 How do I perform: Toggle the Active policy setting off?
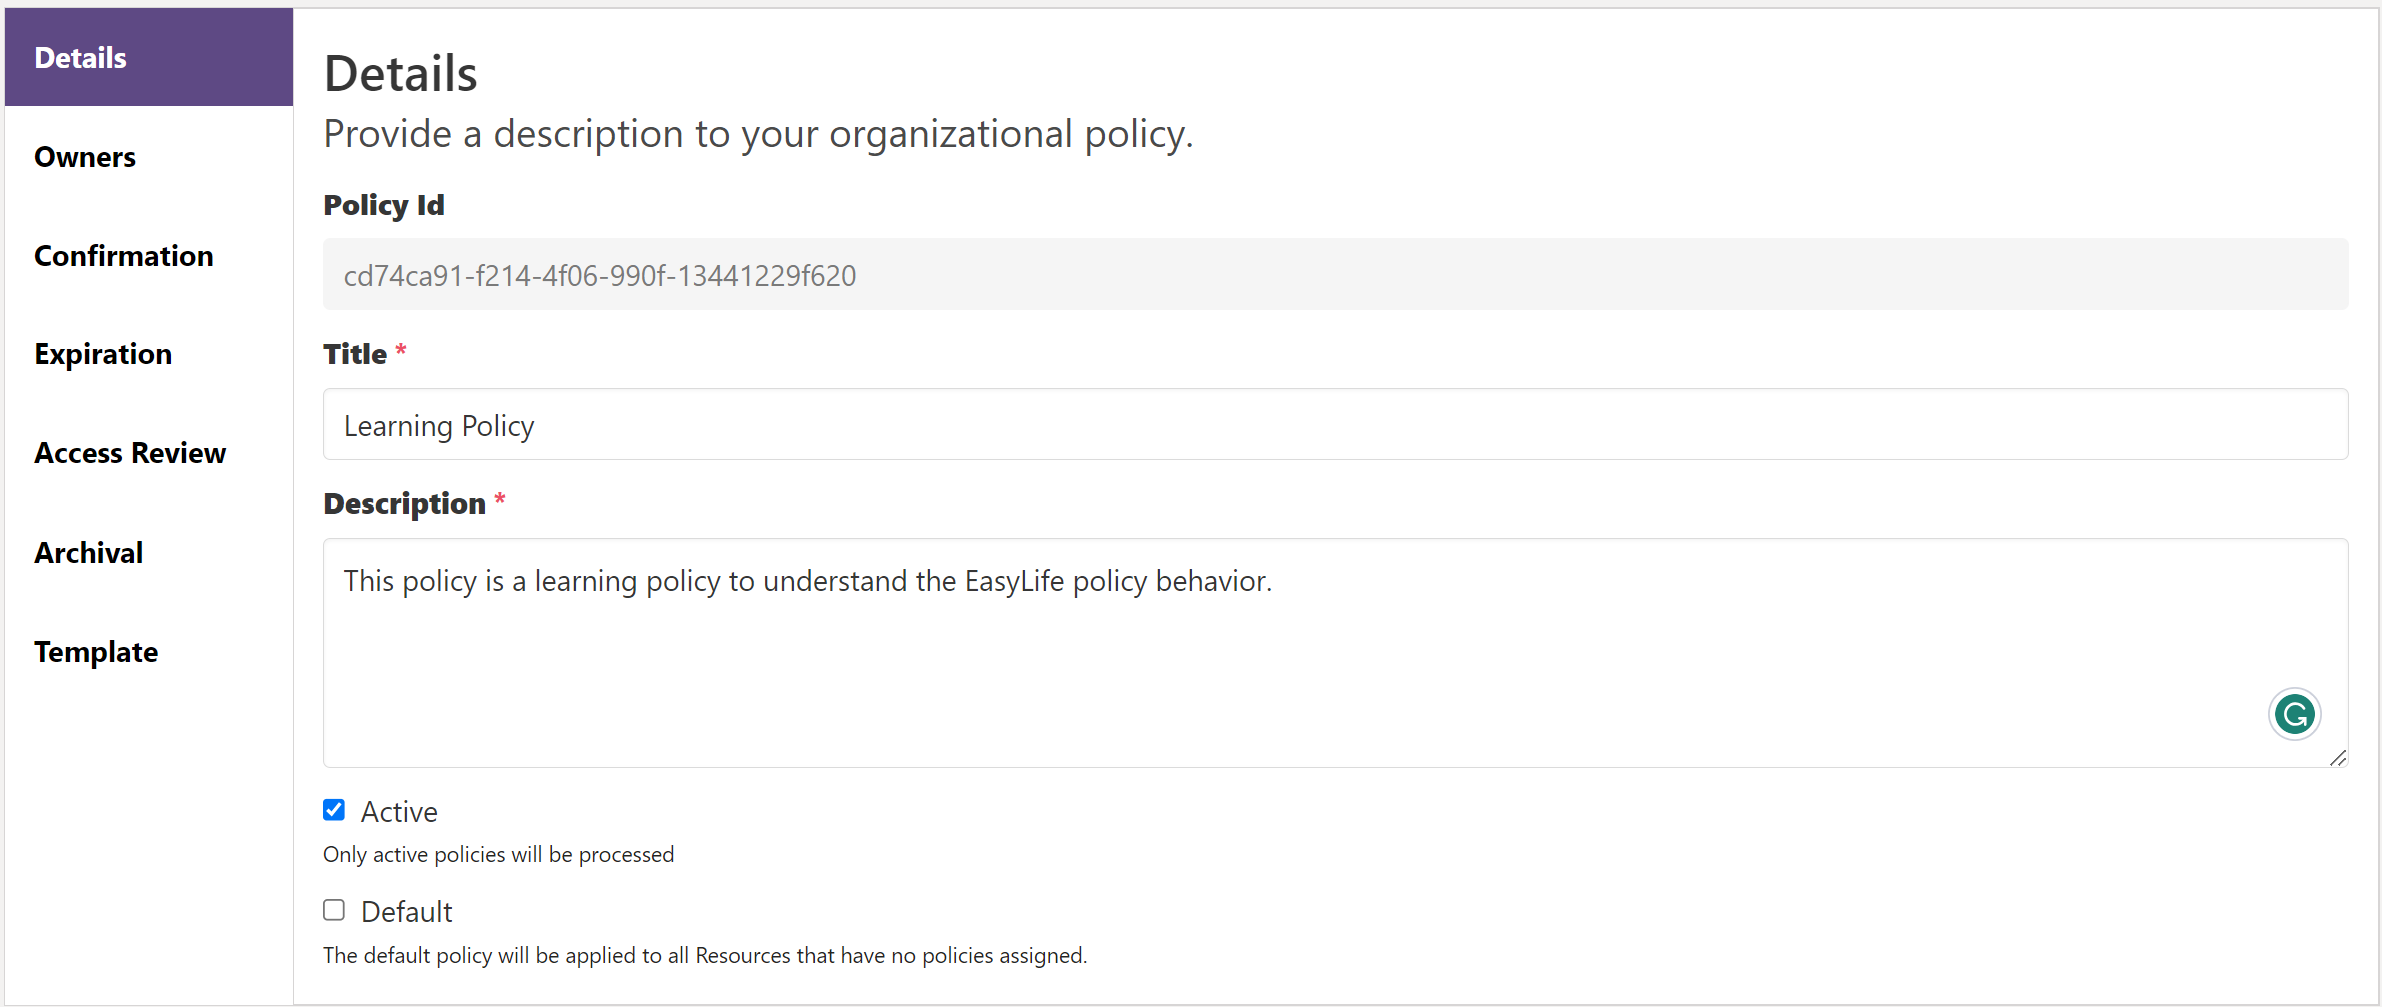click(x=334, y=809)
